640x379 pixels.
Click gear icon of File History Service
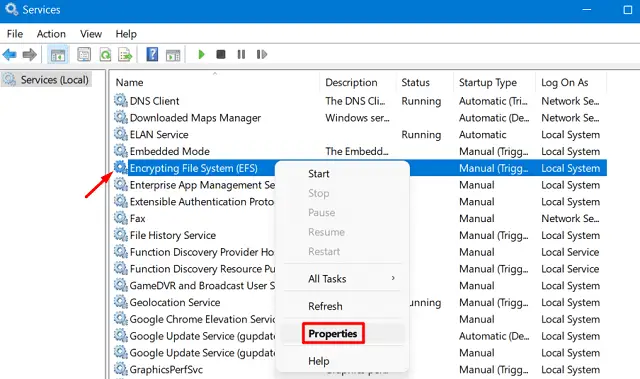point(121,235)
